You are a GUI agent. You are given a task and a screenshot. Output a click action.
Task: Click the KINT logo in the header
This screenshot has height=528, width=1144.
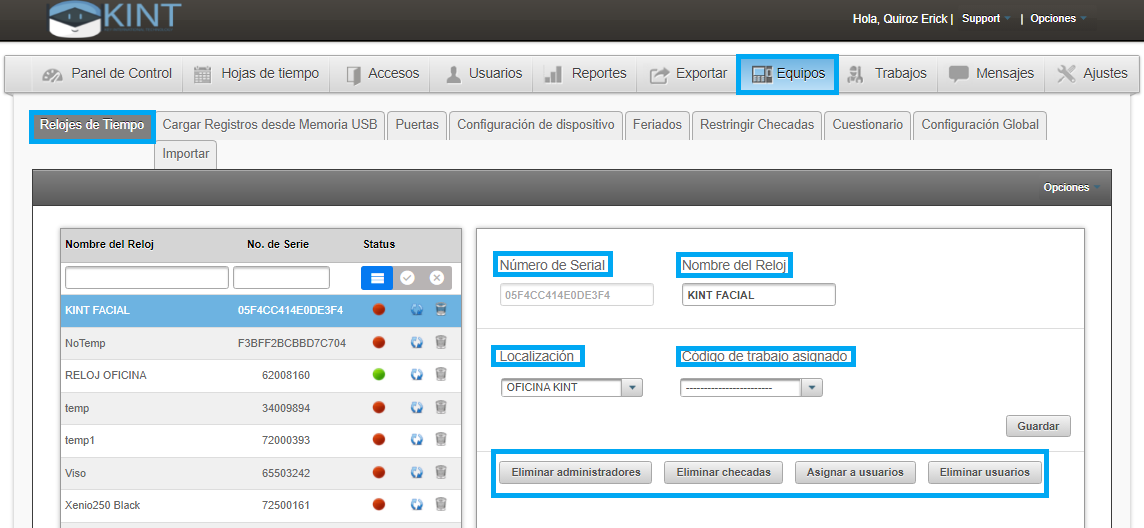[115, 18]
